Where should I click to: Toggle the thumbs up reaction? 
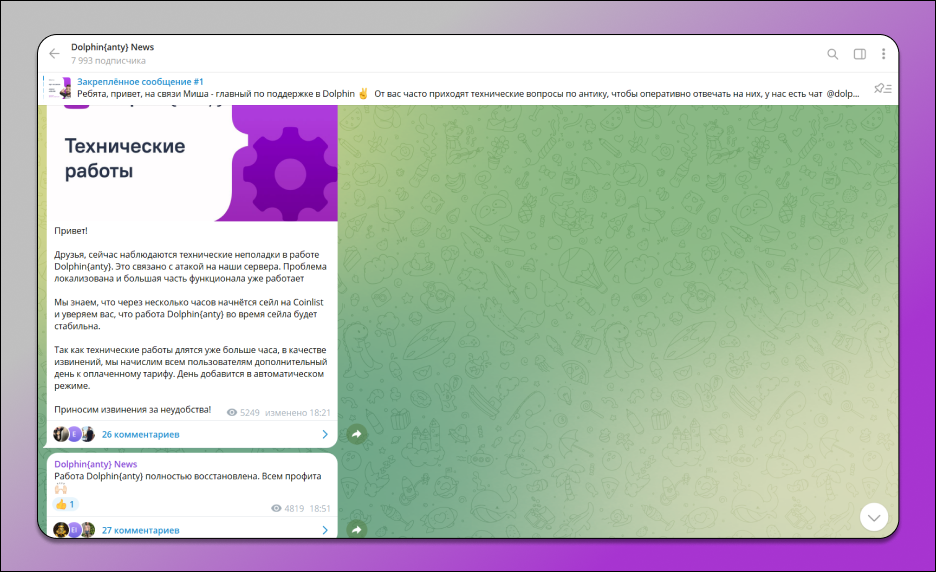point(64,505)
